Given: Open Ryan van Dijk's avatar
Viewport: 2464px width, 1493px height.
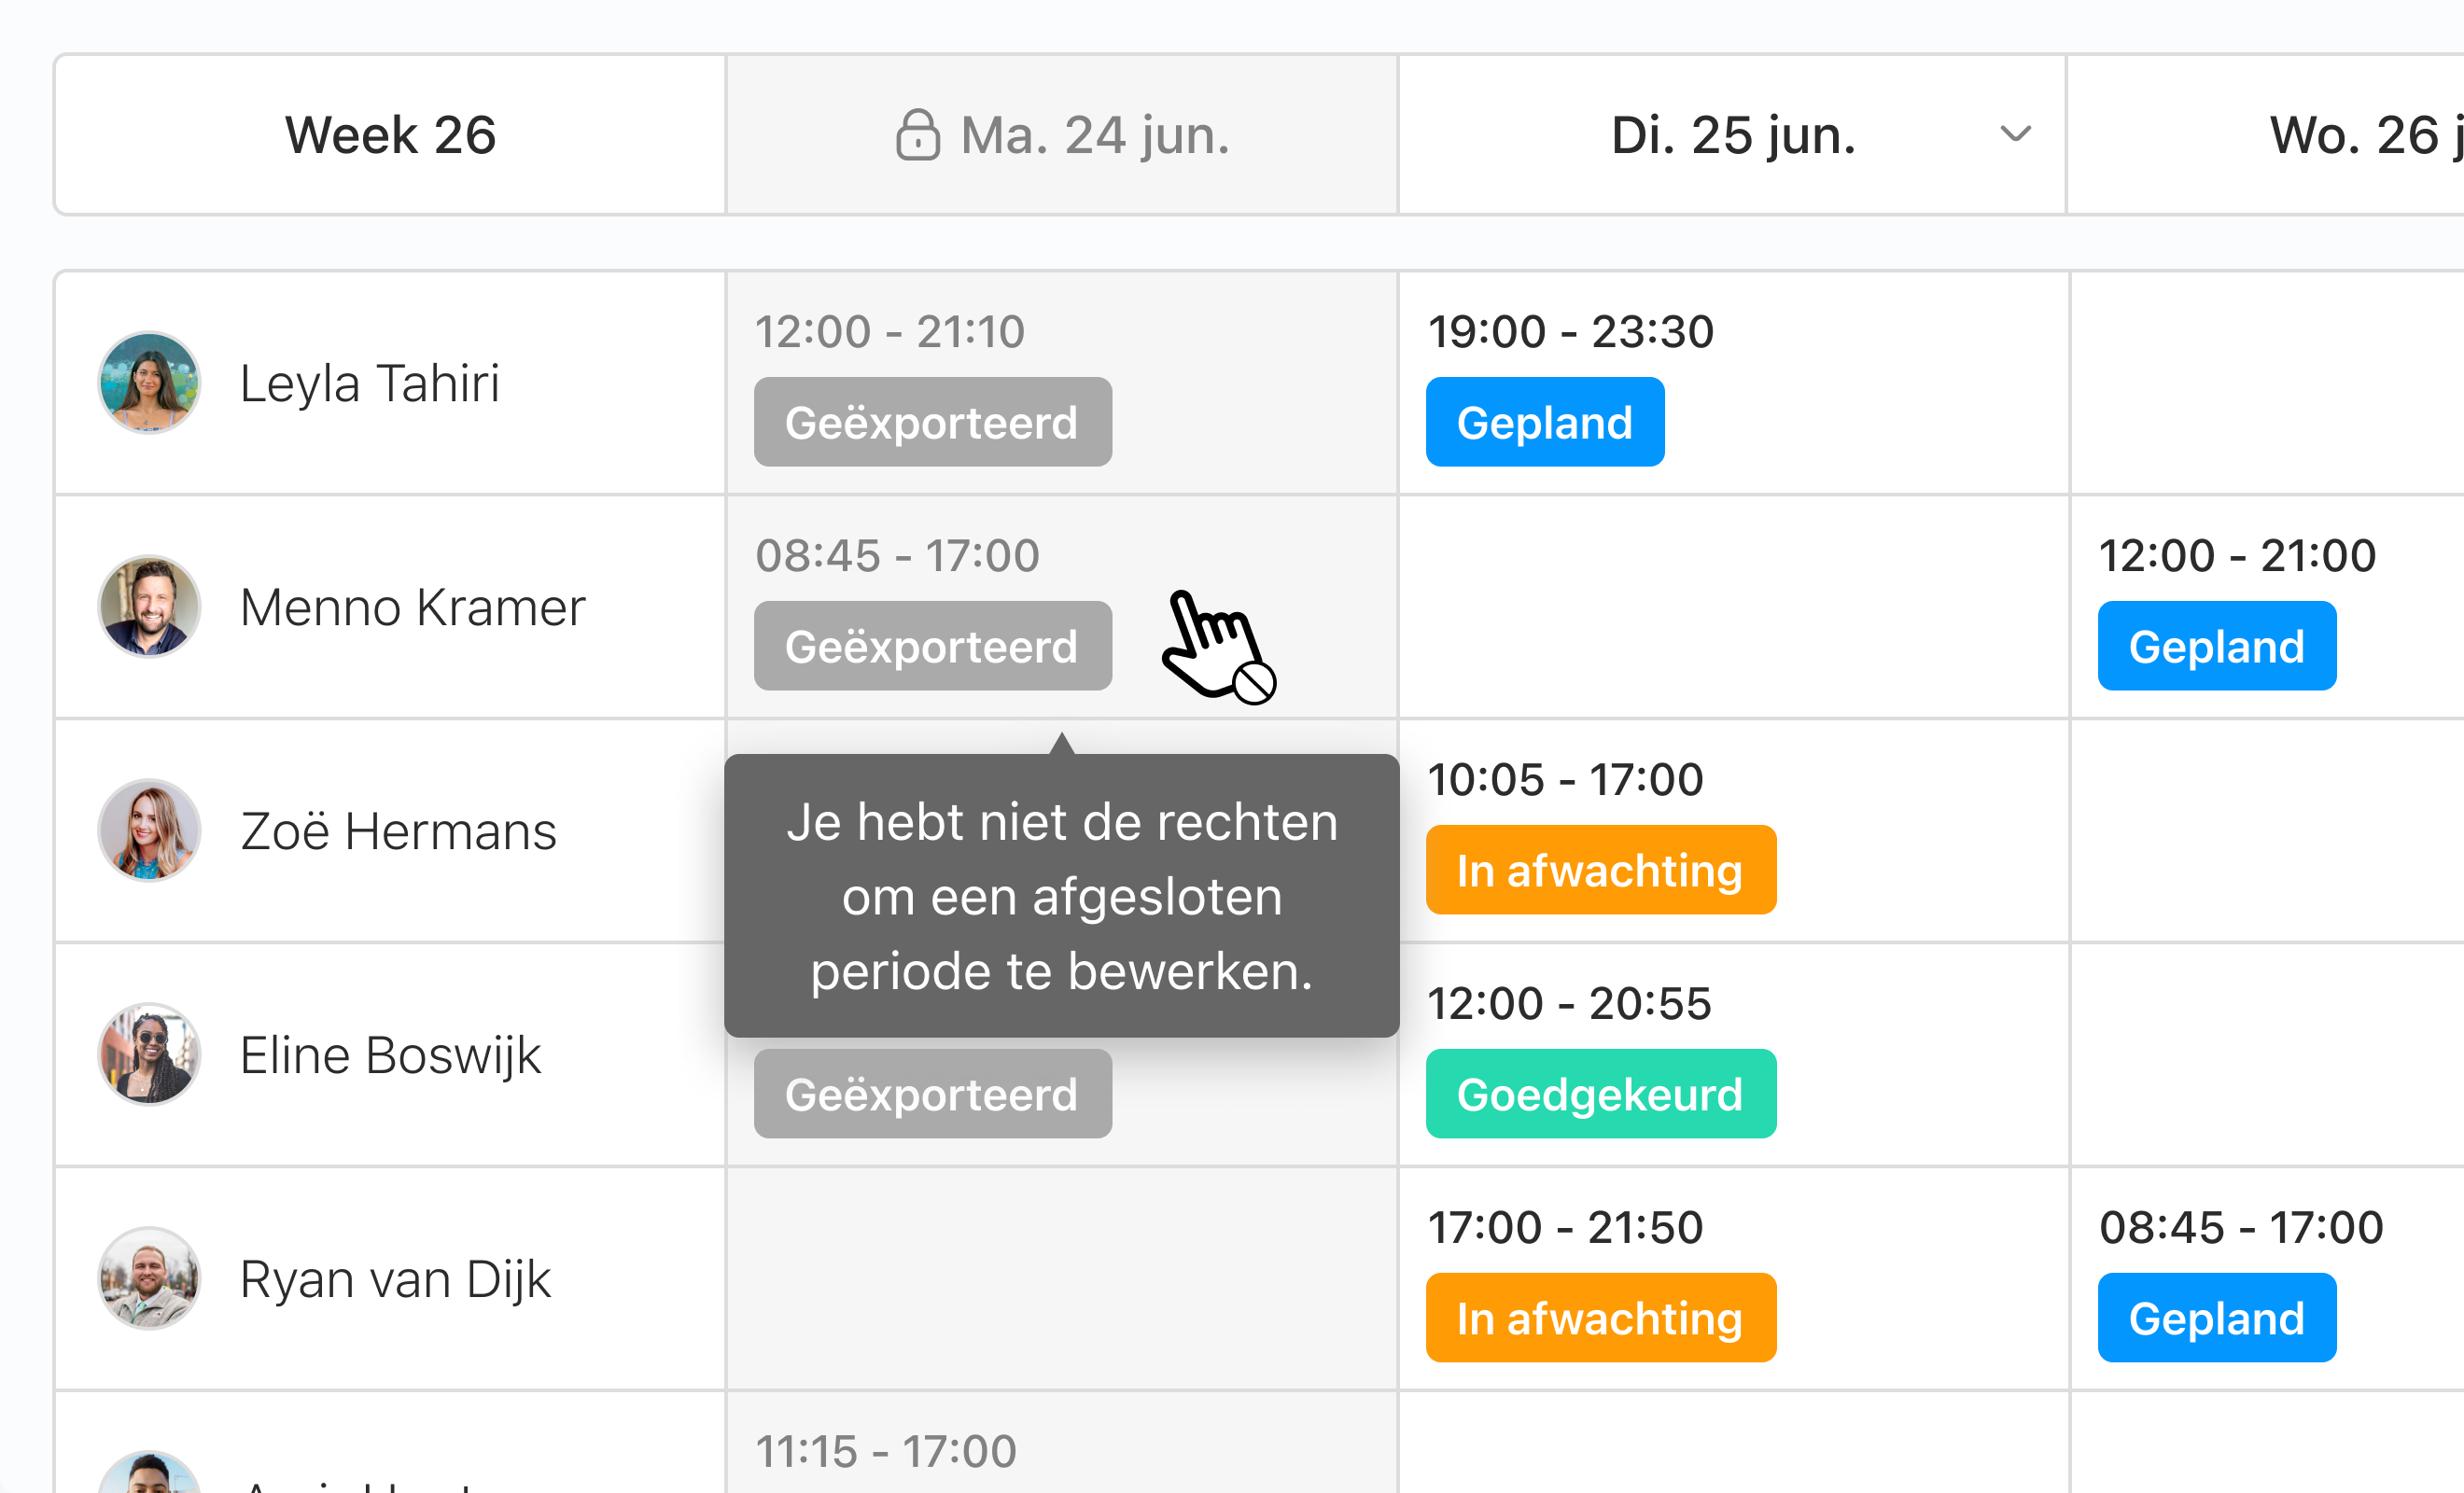Looking at the screenshot, I should coord(149,1278).
